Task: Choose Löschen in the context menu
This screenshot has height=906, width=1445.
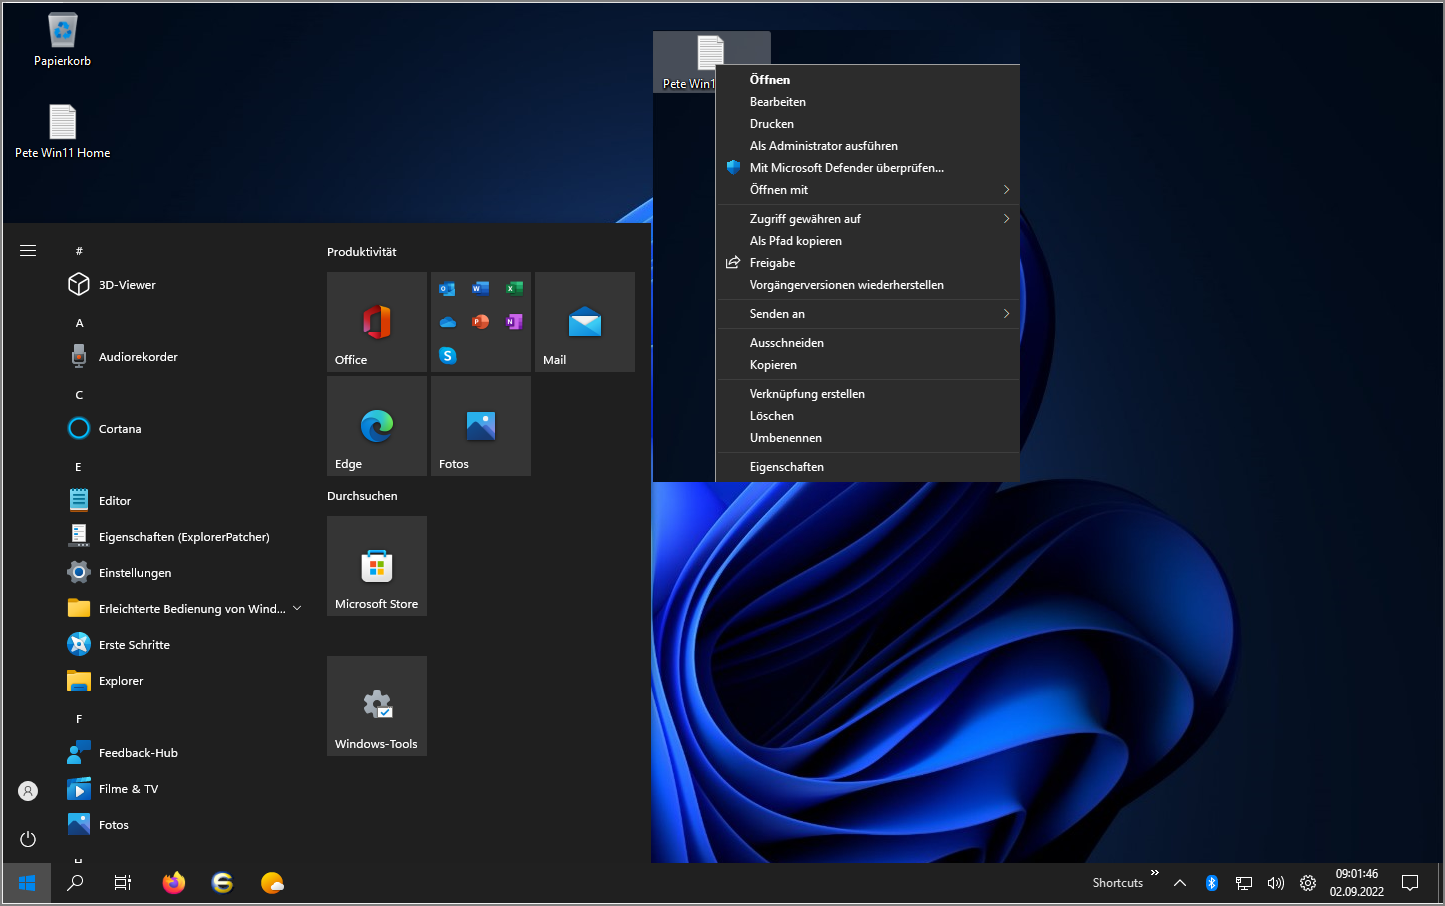Action: tap(868, 416)
